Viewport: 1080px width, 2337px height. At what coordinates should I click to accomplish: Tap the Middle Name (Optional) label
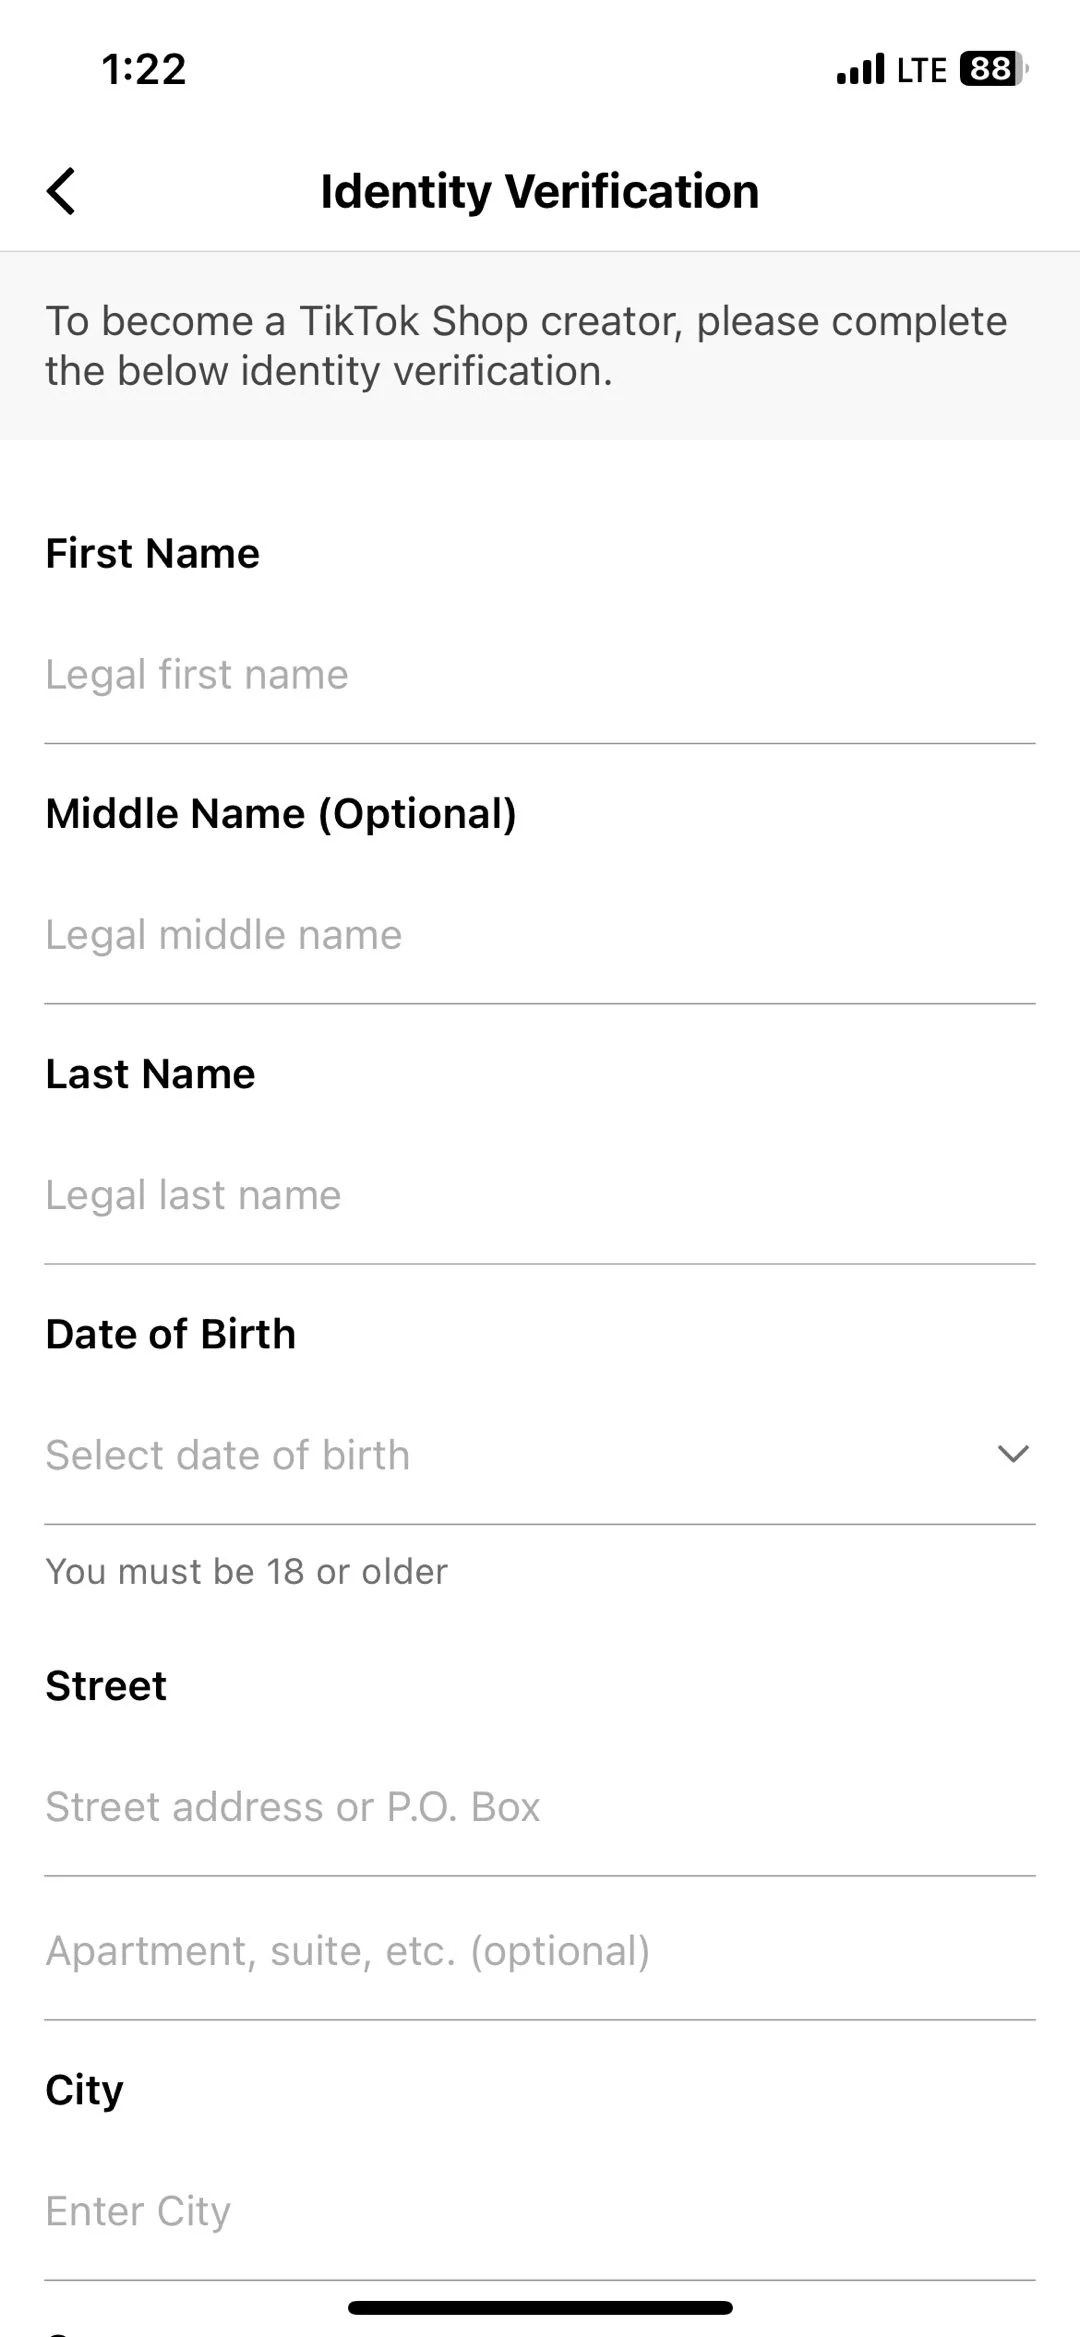pos(281,813)
